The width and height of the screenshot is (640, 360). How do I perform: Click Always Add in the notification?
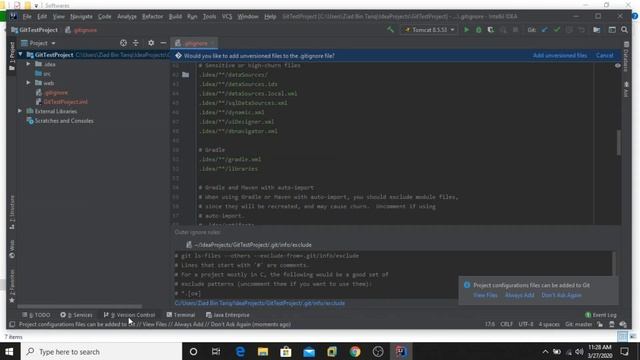[520, 295]
